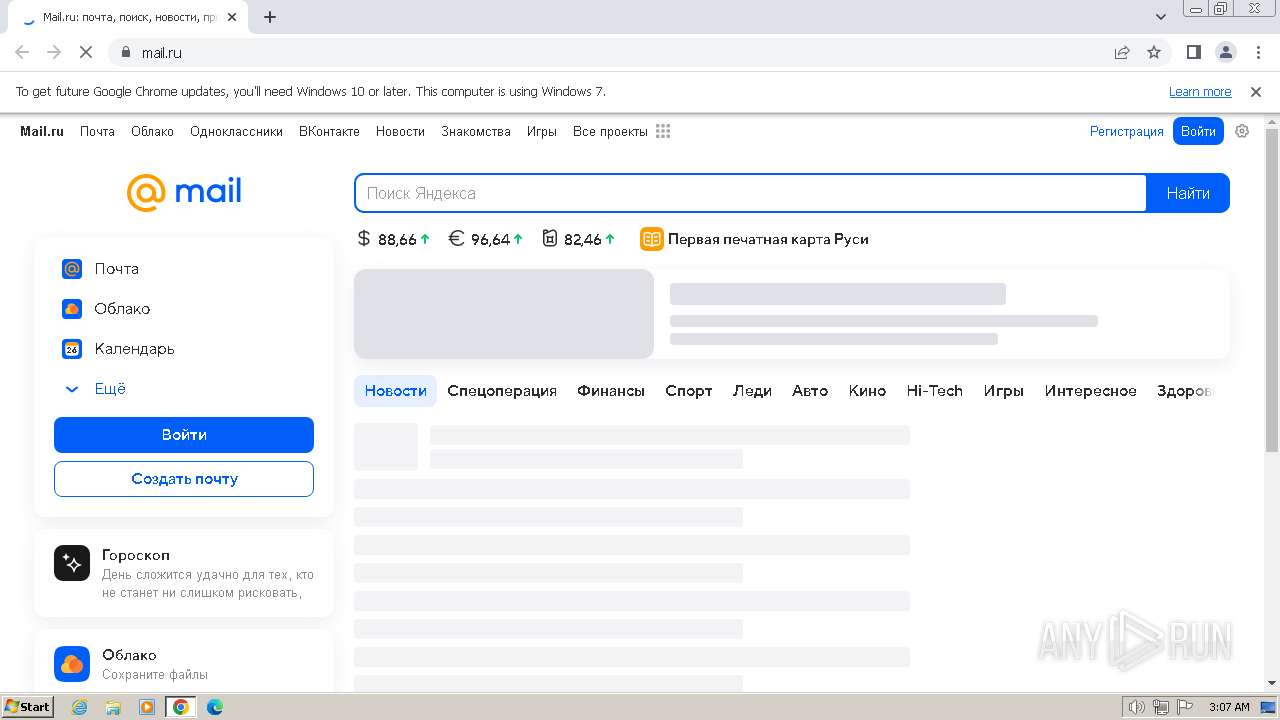The image size is (1280, 720).
Task: Open the Почта sidebar mail icon
Action: (x=72, y=269)
